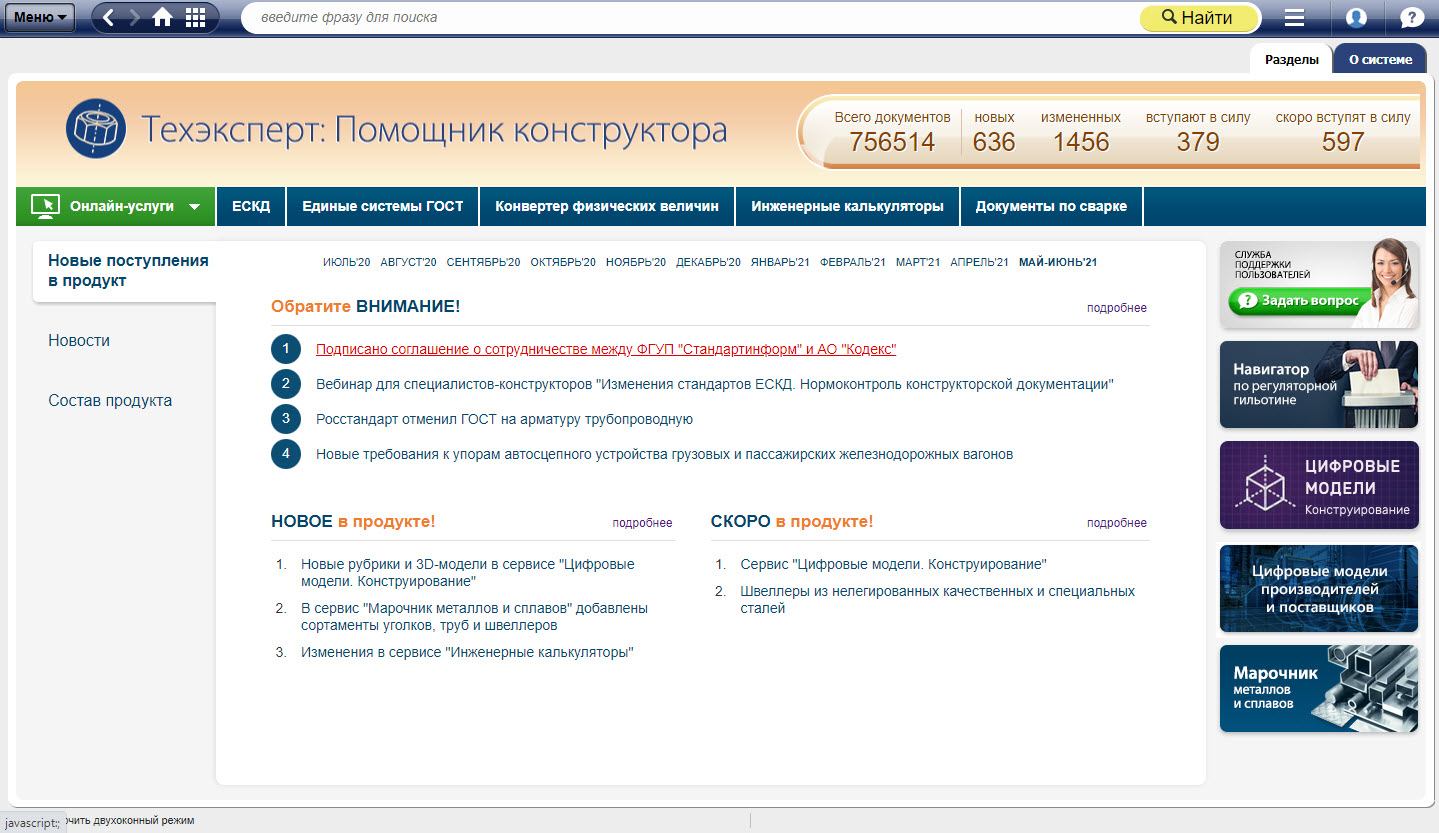Image resolution: width=1439 pixels, height=833 pixels.
Task: Click the Онлайн-услуги monitor icon
Action: (45, 206)
